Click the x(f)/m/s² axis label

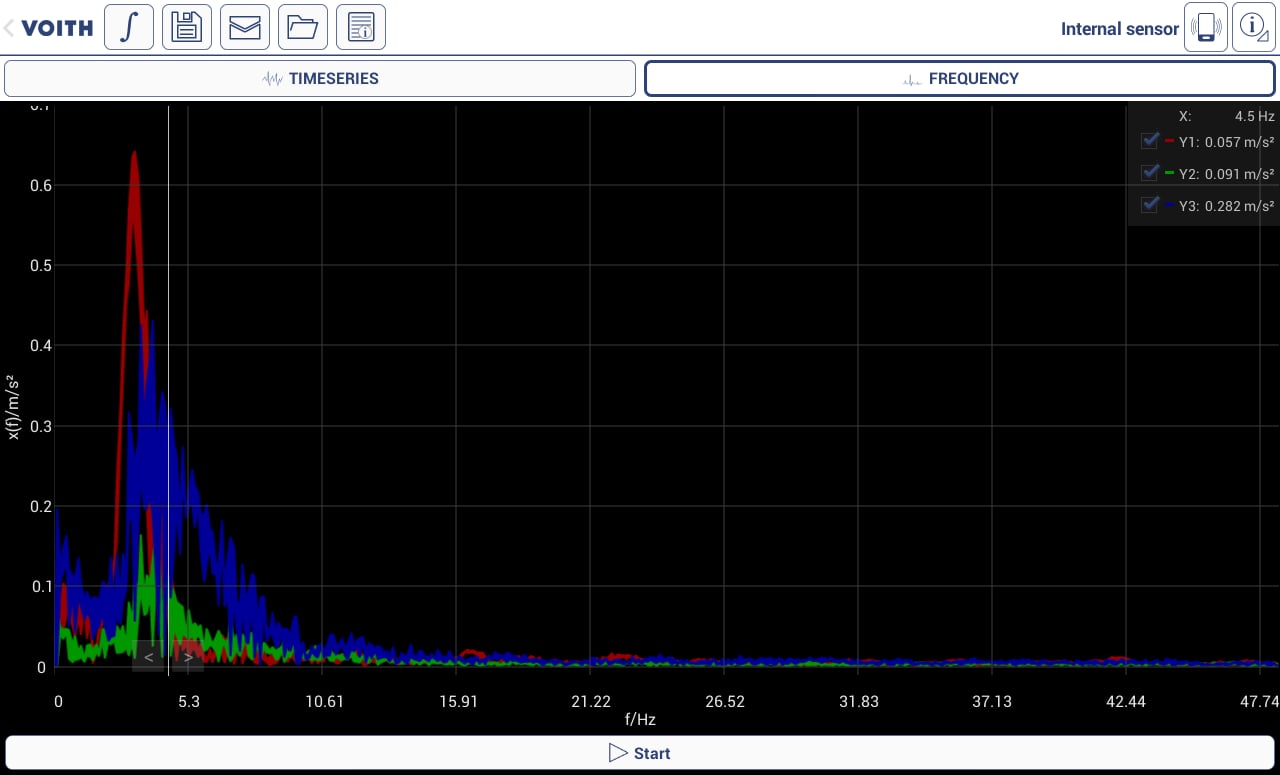(13, 406)
